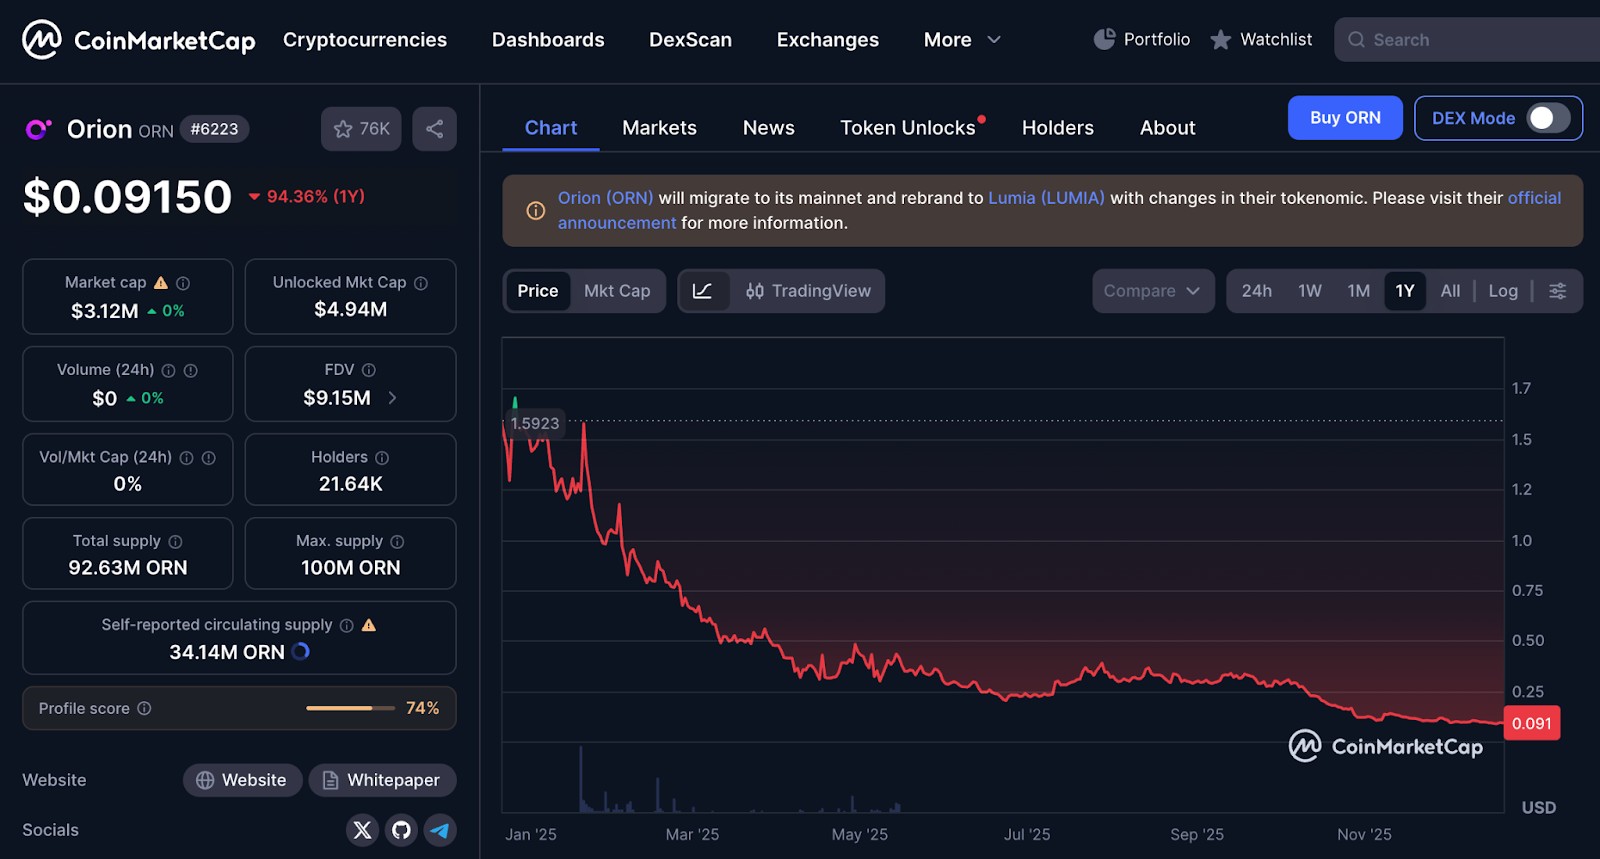Select the Chart tab
The width and height of the screenshot is (1600, 859).
[x=551, y=128]
